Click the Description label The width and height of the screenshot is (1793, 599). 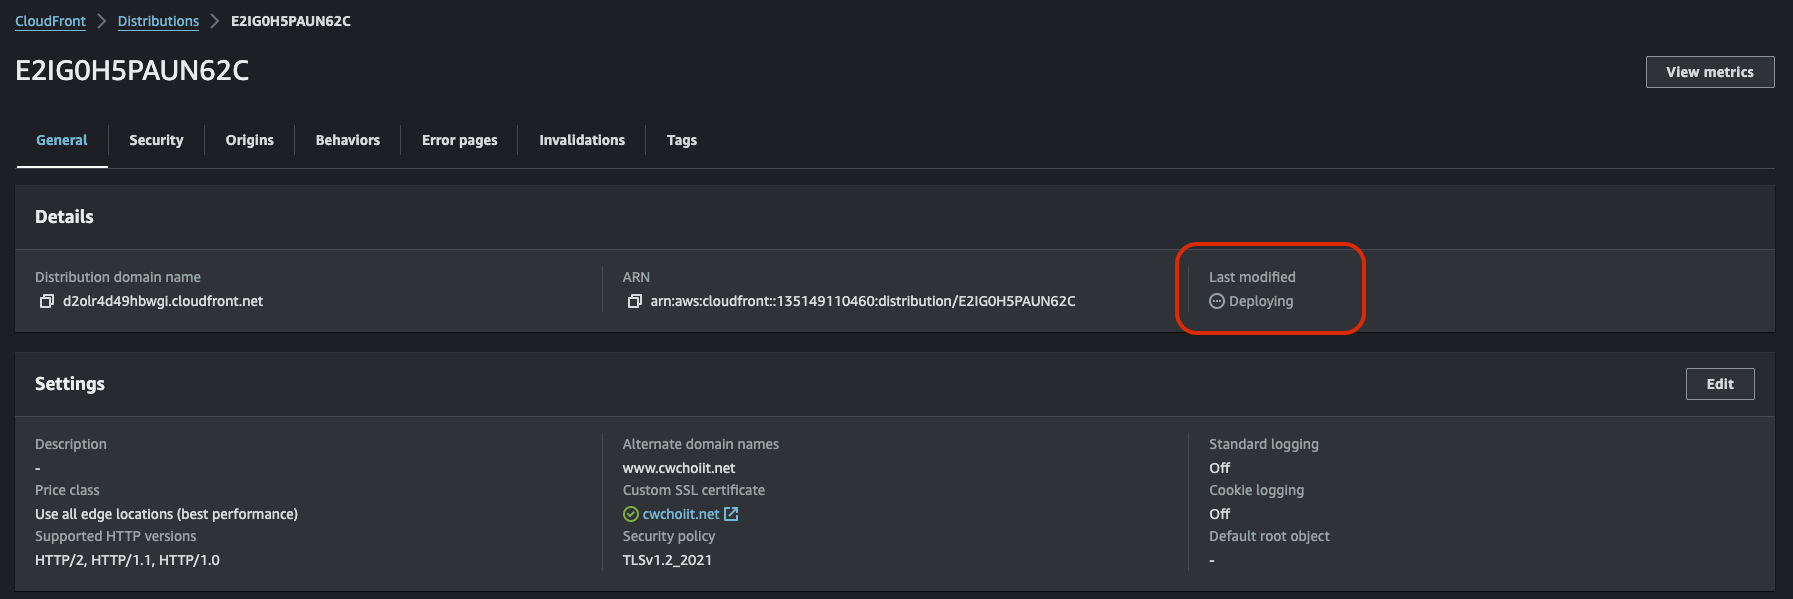(71, 444)
